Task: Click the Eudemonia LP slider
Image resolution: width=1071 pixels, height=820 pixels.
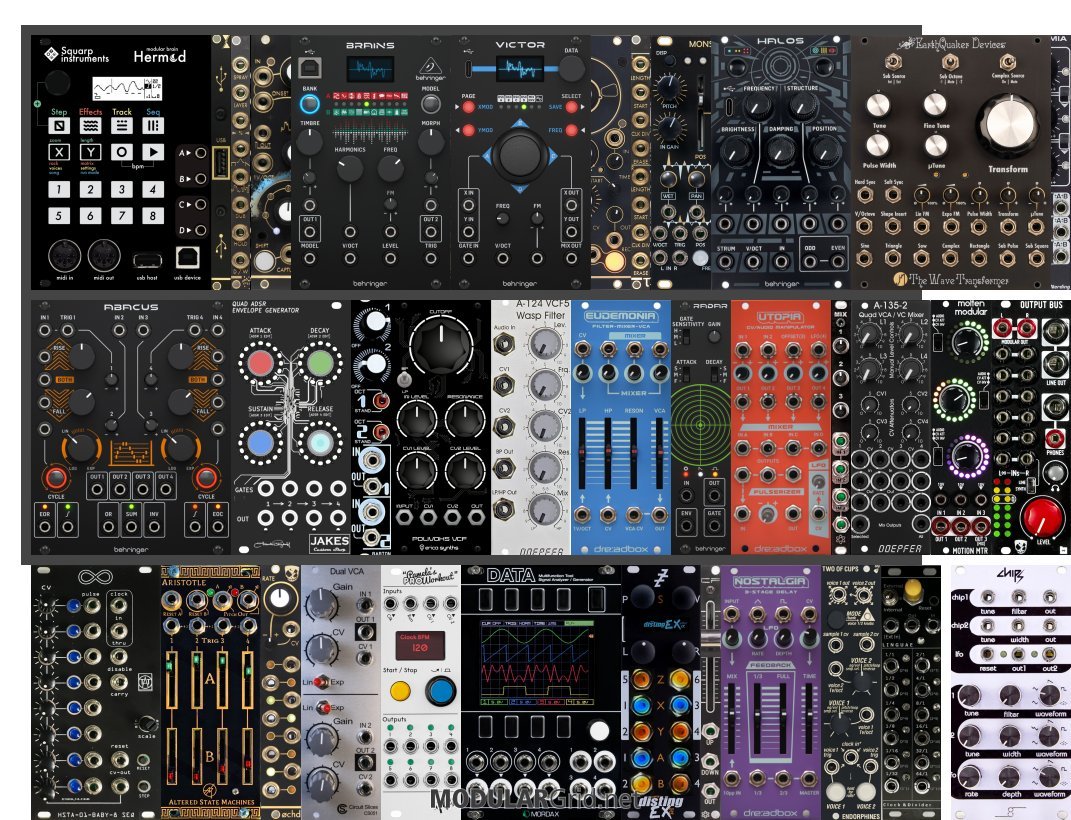Action: [x=583, y=453]
